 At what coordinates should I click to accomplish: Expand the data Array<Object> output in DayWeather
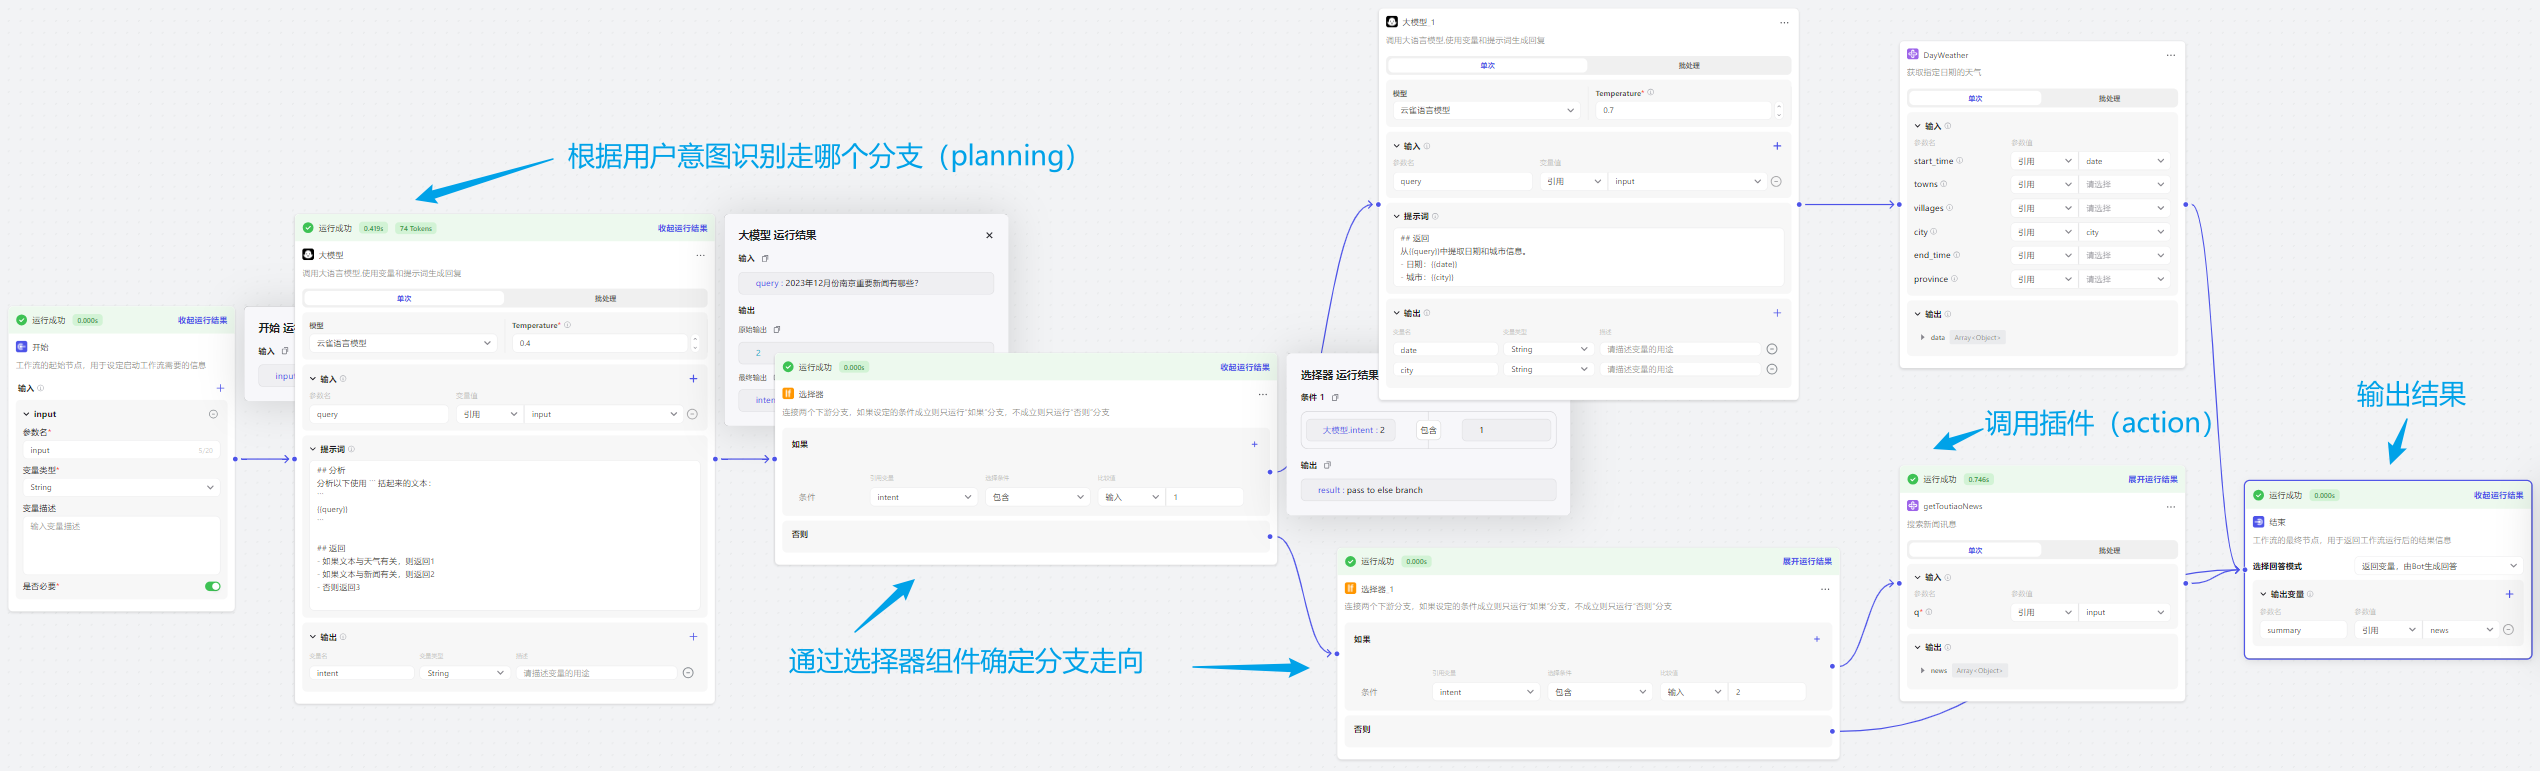[1923, 338]
